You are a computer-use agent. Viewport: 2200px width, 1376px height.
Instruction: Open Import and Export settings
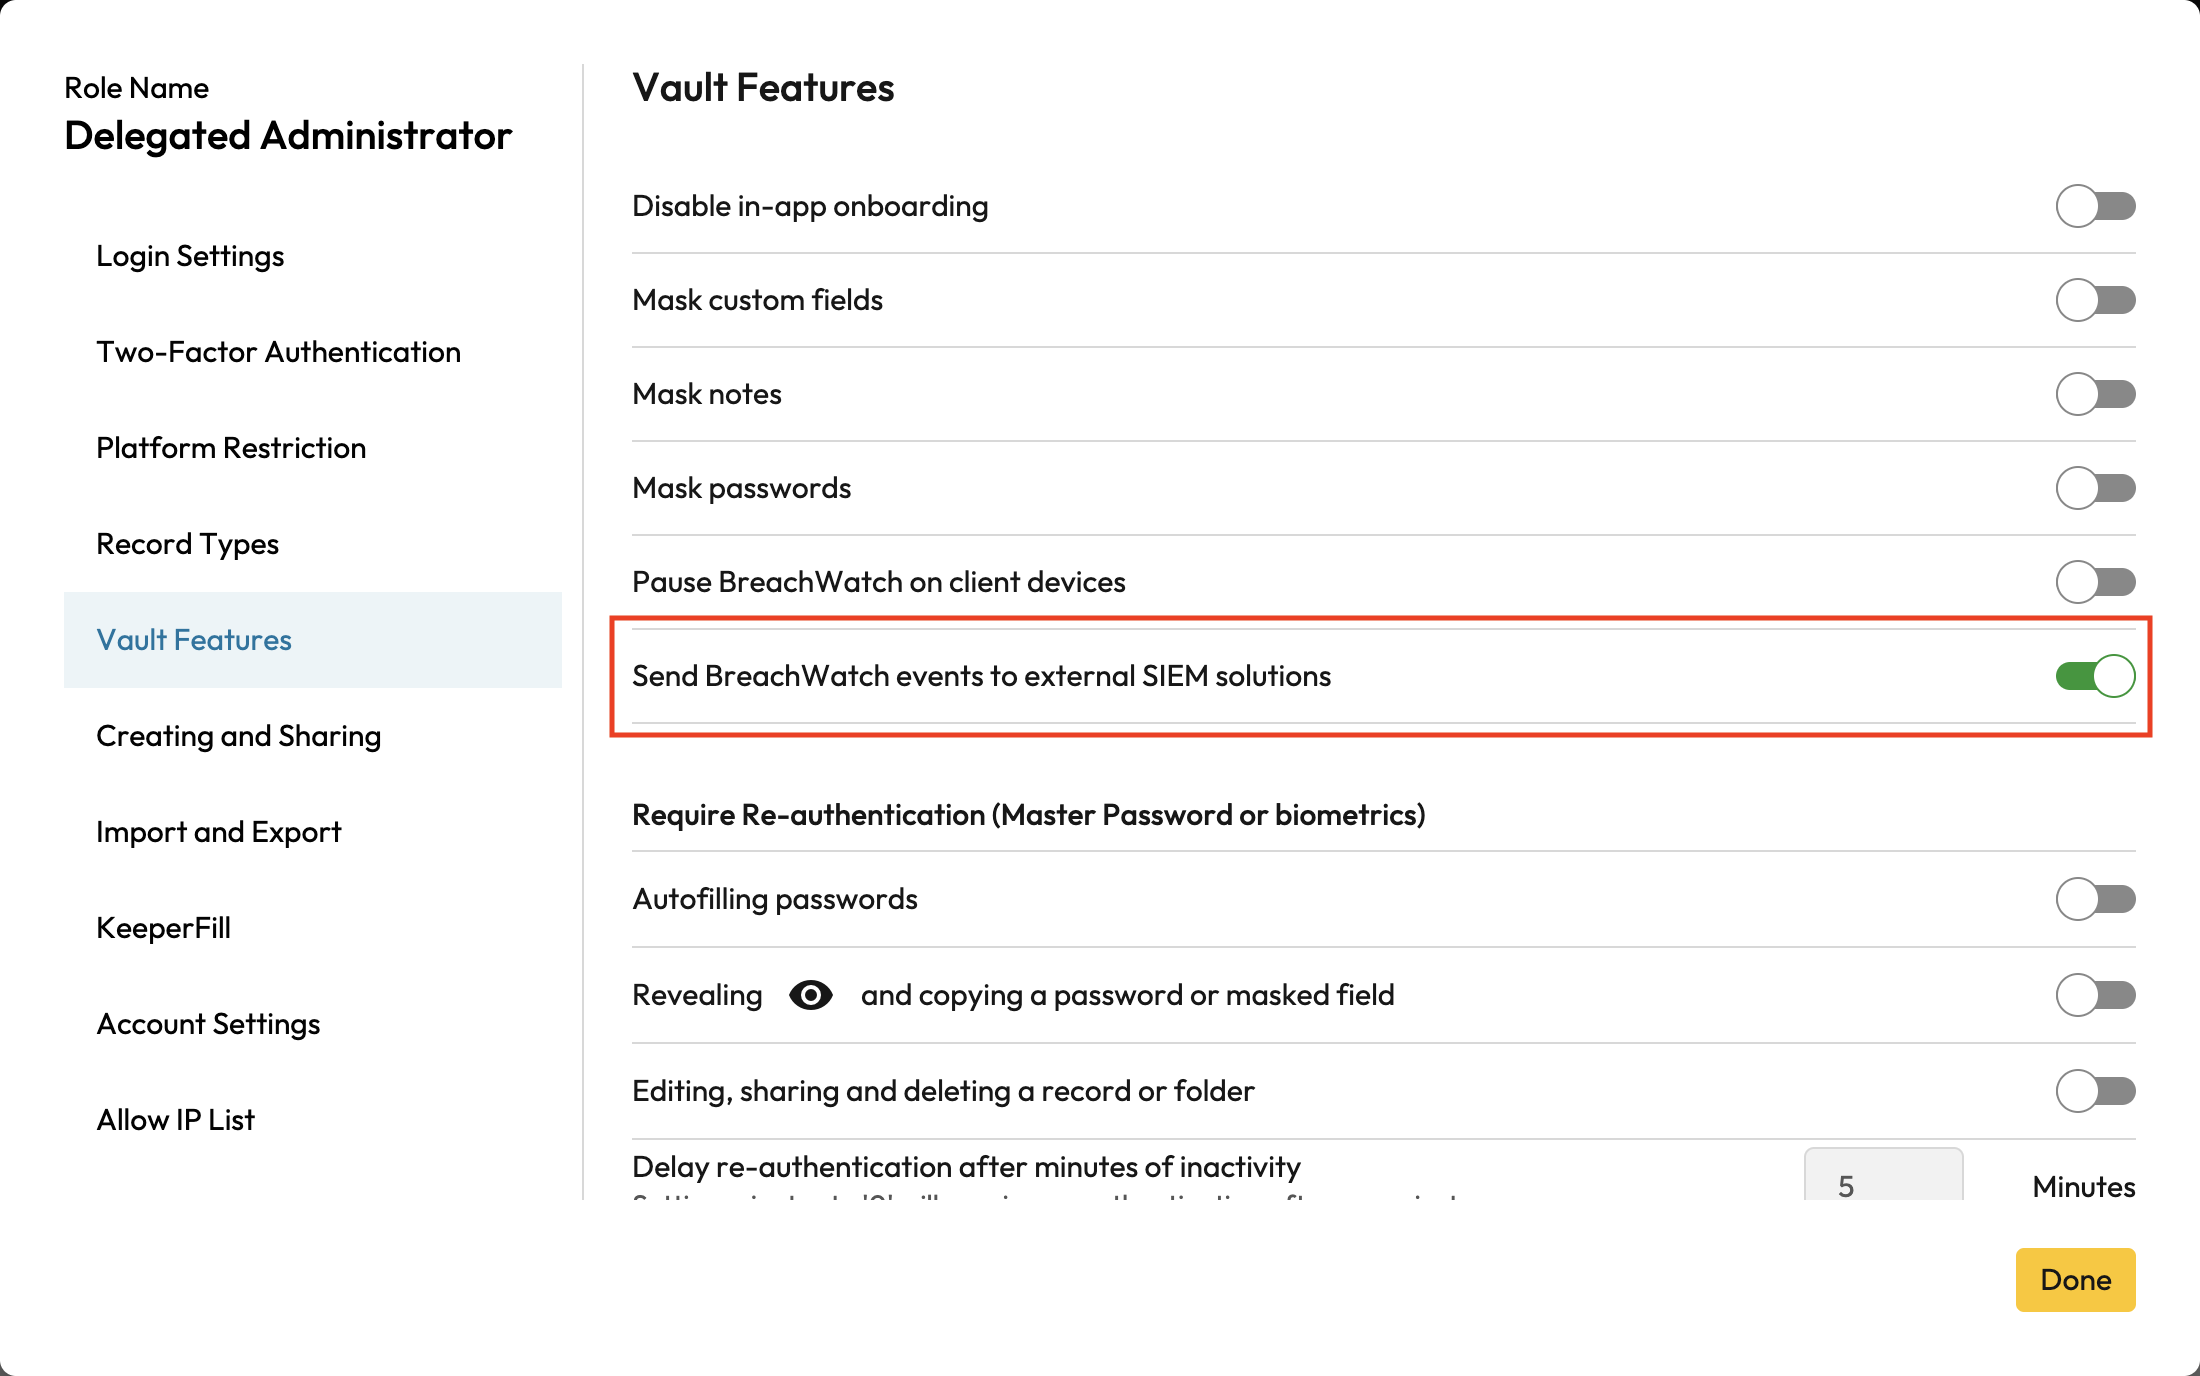coord(218,832)
